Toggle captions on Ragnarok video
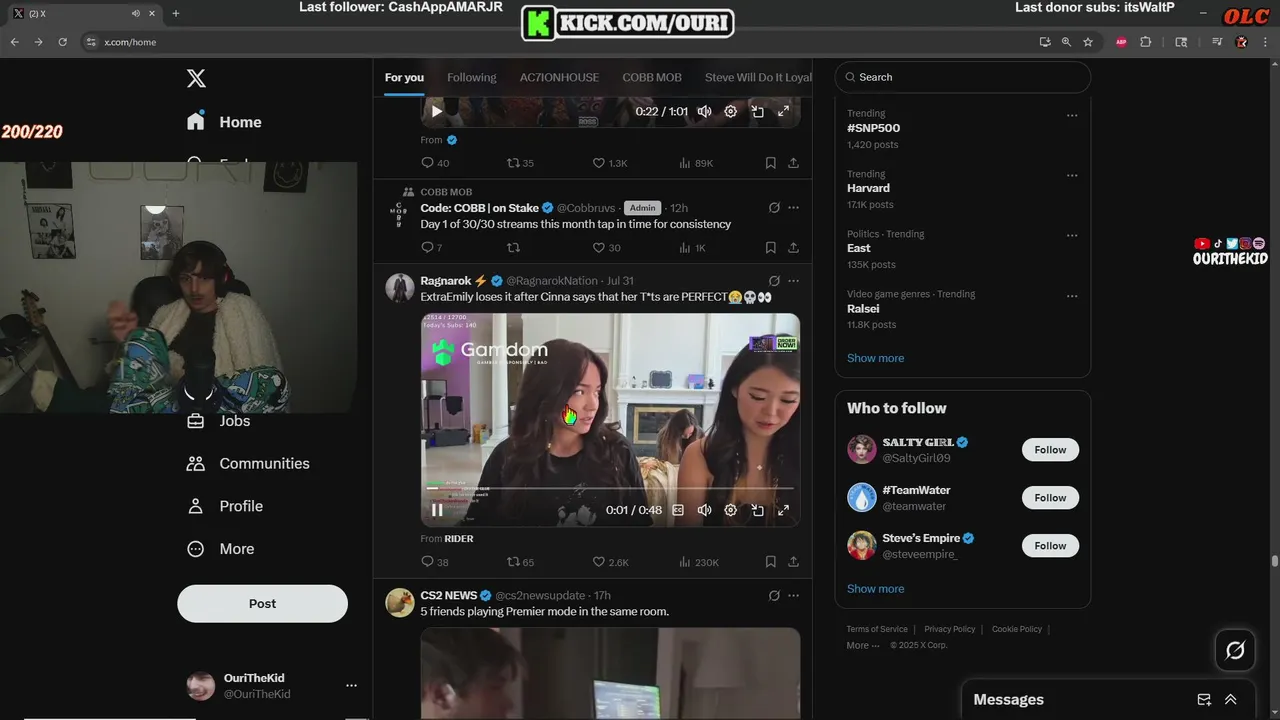 [x=678, y=510]
